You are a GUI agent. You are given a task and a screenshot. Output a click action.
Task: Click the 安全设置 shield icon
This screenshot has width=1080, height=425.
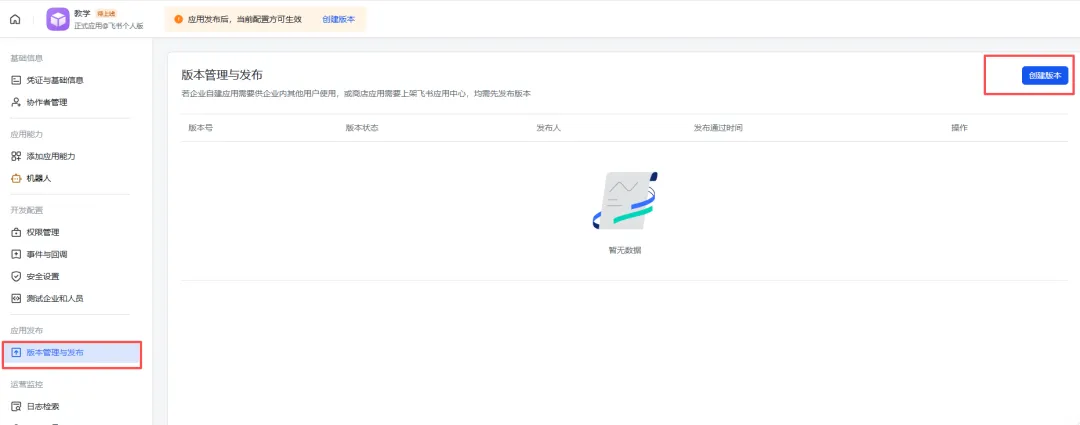(17, 276)
